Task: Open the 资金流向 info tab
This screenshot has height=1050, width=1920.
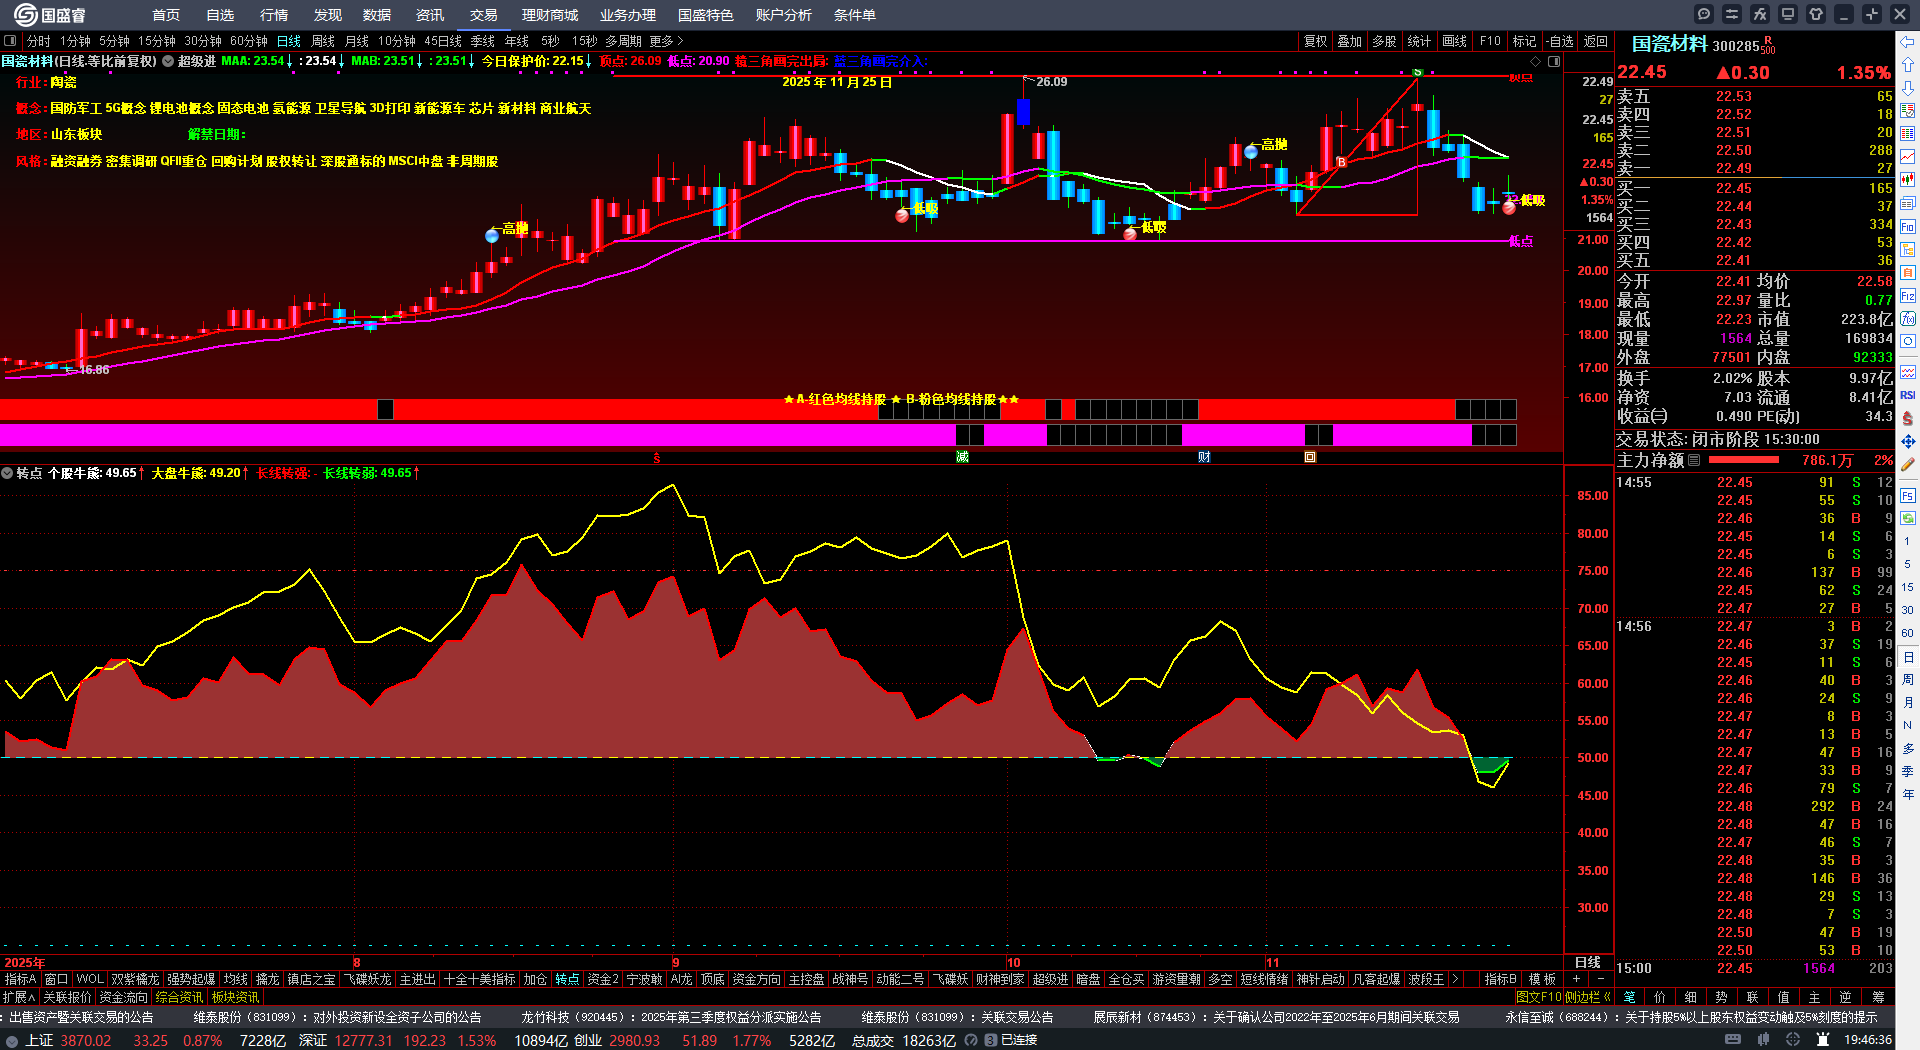Action: [x=123, y=997]
